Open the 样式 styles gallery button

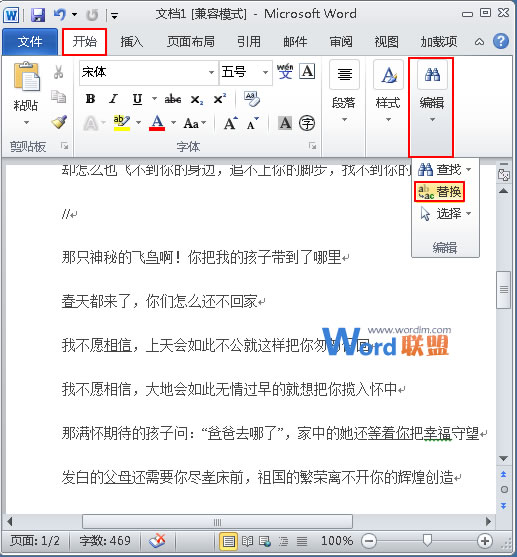(x=388, y=92)
